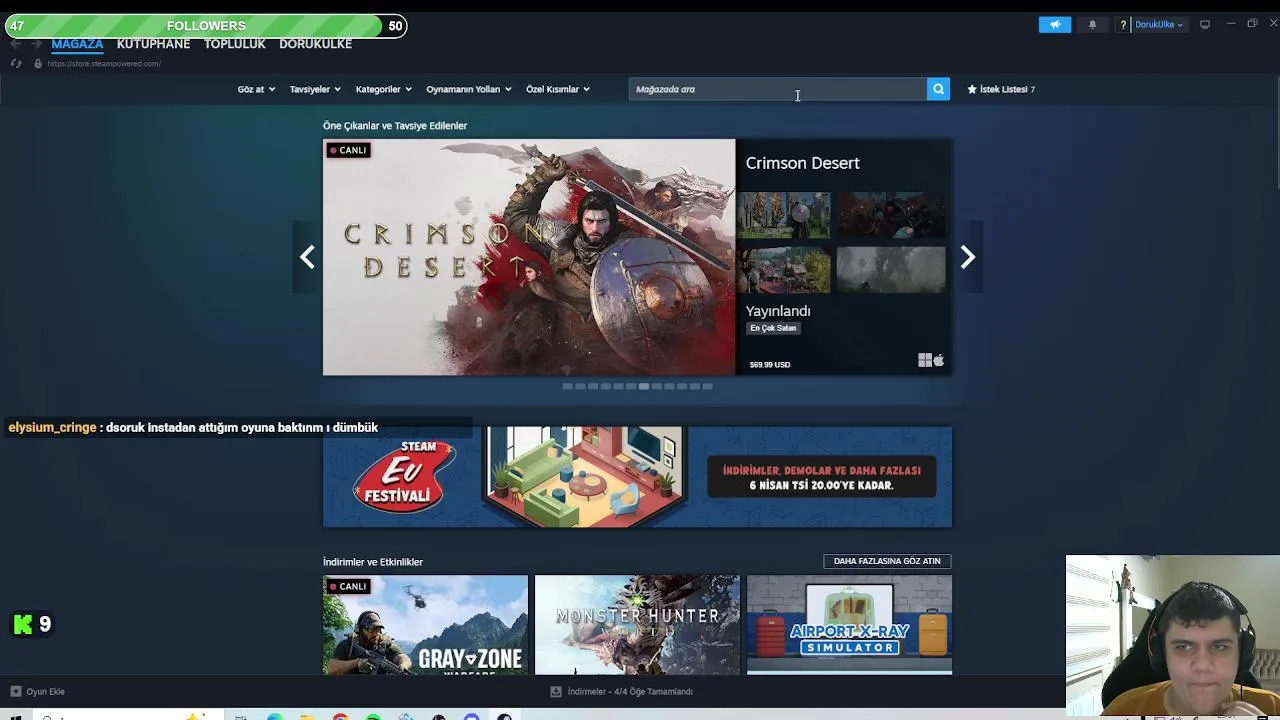Open the notifications bell
Viewport: 1280px width, 720px height.
(1092, 24)
